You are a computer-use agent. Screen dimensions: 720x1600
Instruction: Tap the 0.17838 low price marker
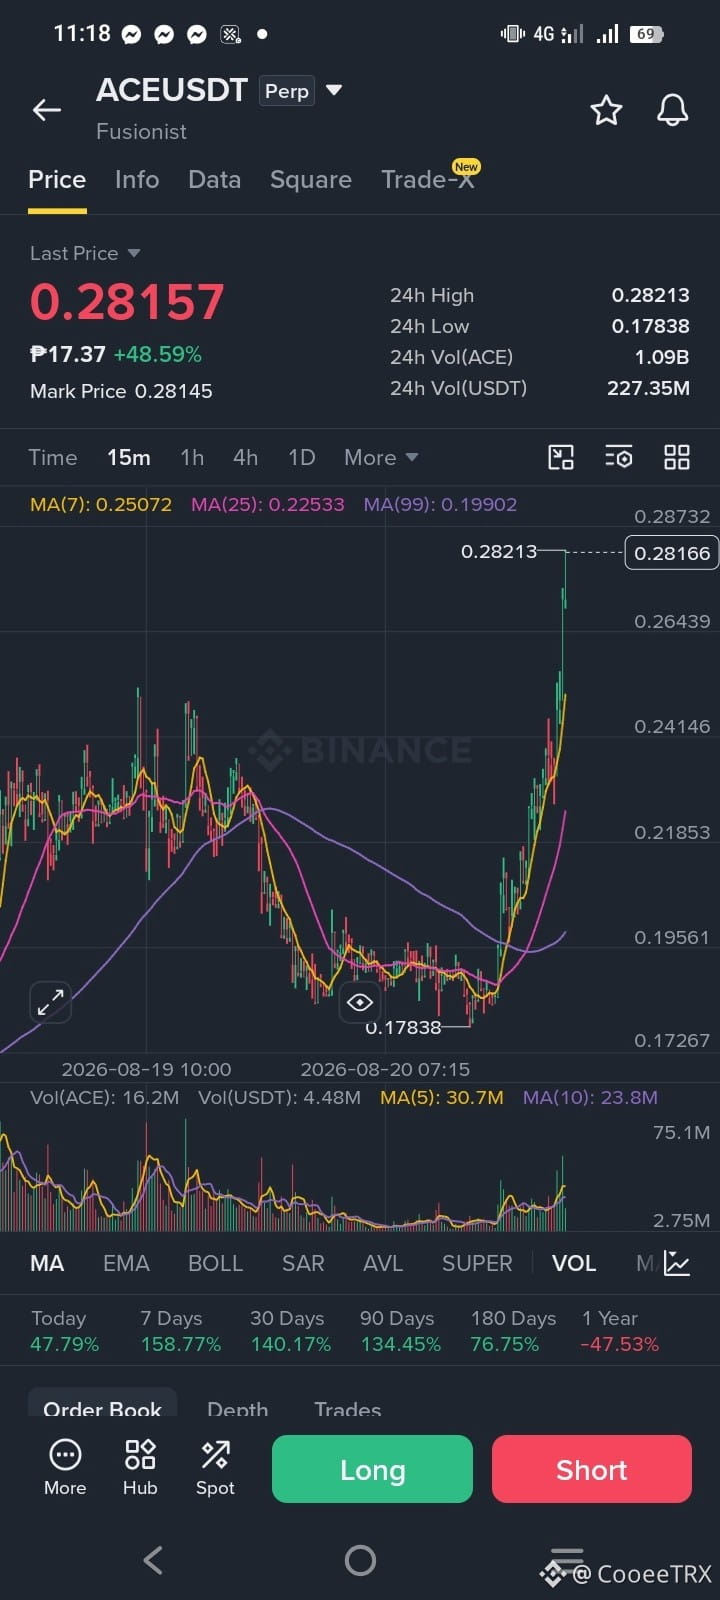403,1027
